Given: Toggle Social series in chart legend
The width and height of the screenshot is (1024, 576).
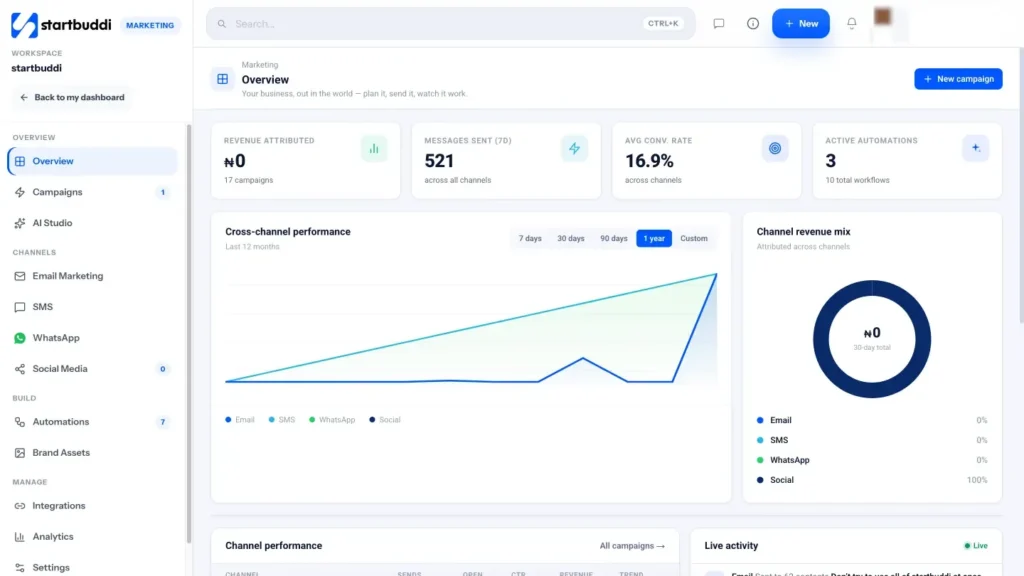Looking at the screenshot, I should point(385,420).
